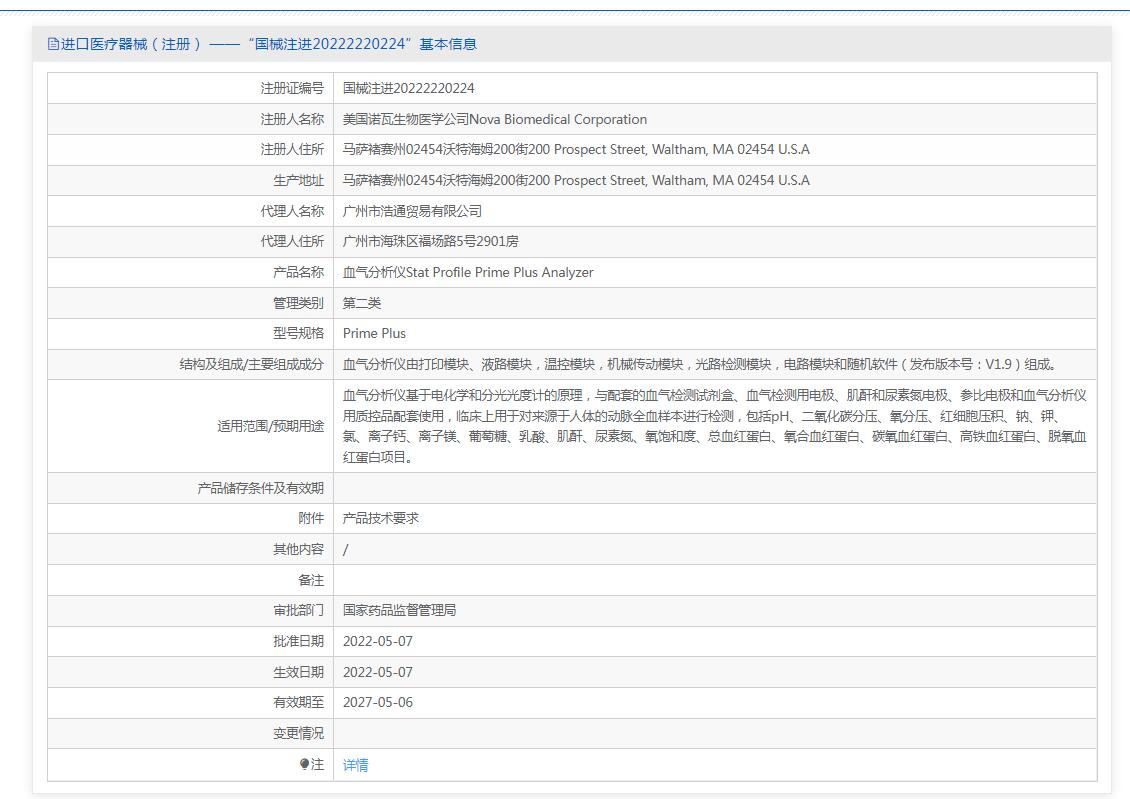
Task: Click the registration number value 国械注进20222220224
Action: click(408, 89)
